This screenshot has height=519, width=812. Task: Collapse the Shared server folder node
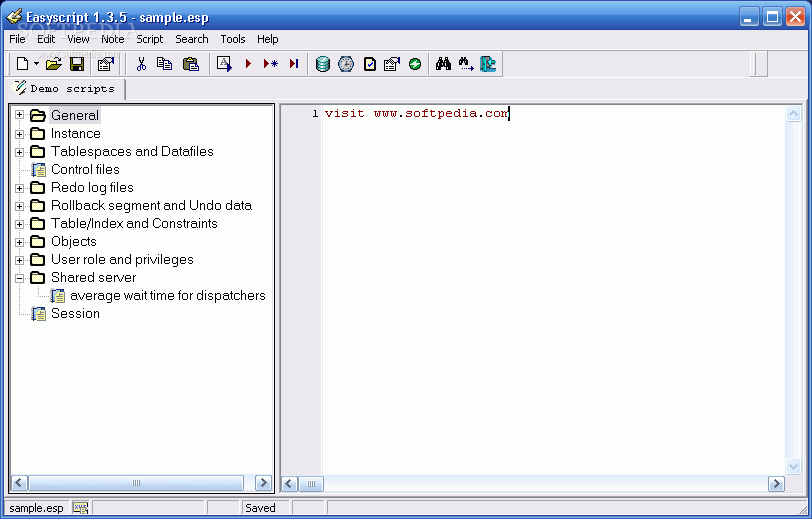20,278
